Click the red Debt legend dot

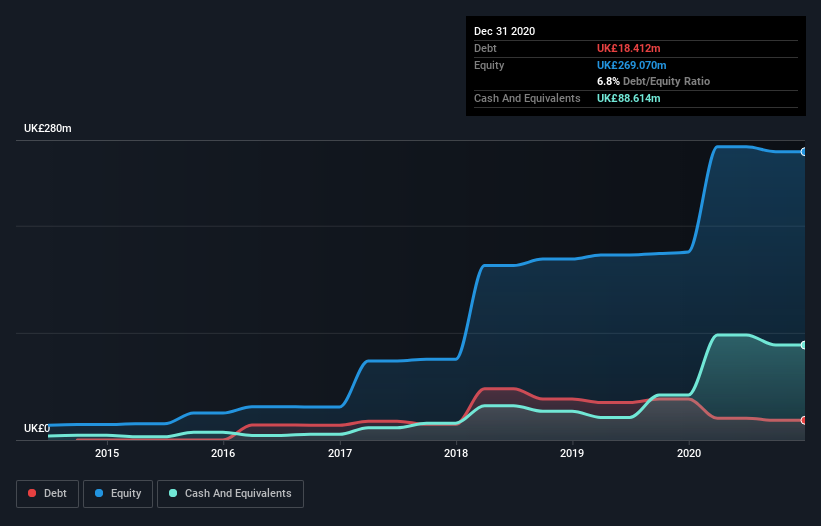point(32,493)
